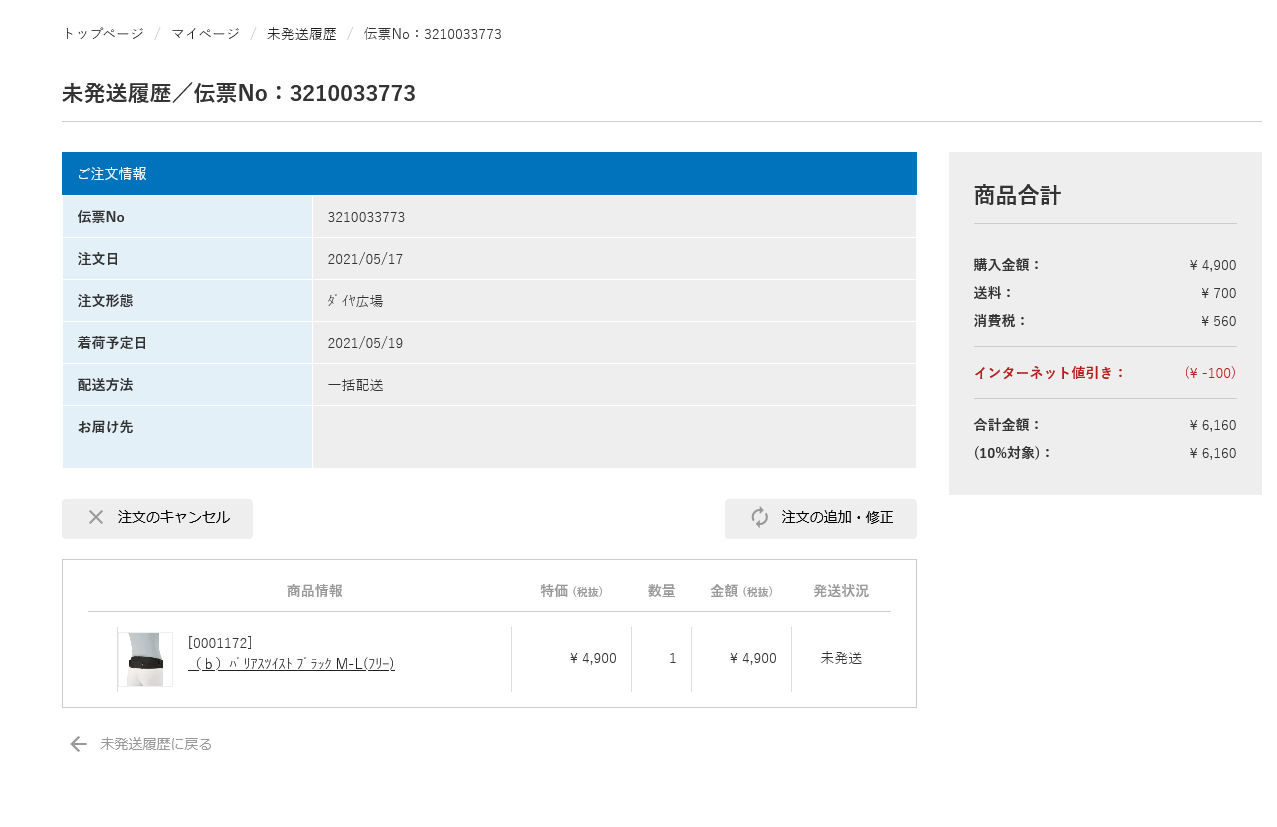Open マイページ breadcrumb link
Viewport: 1277px width, 827px height.
[205, 34]
